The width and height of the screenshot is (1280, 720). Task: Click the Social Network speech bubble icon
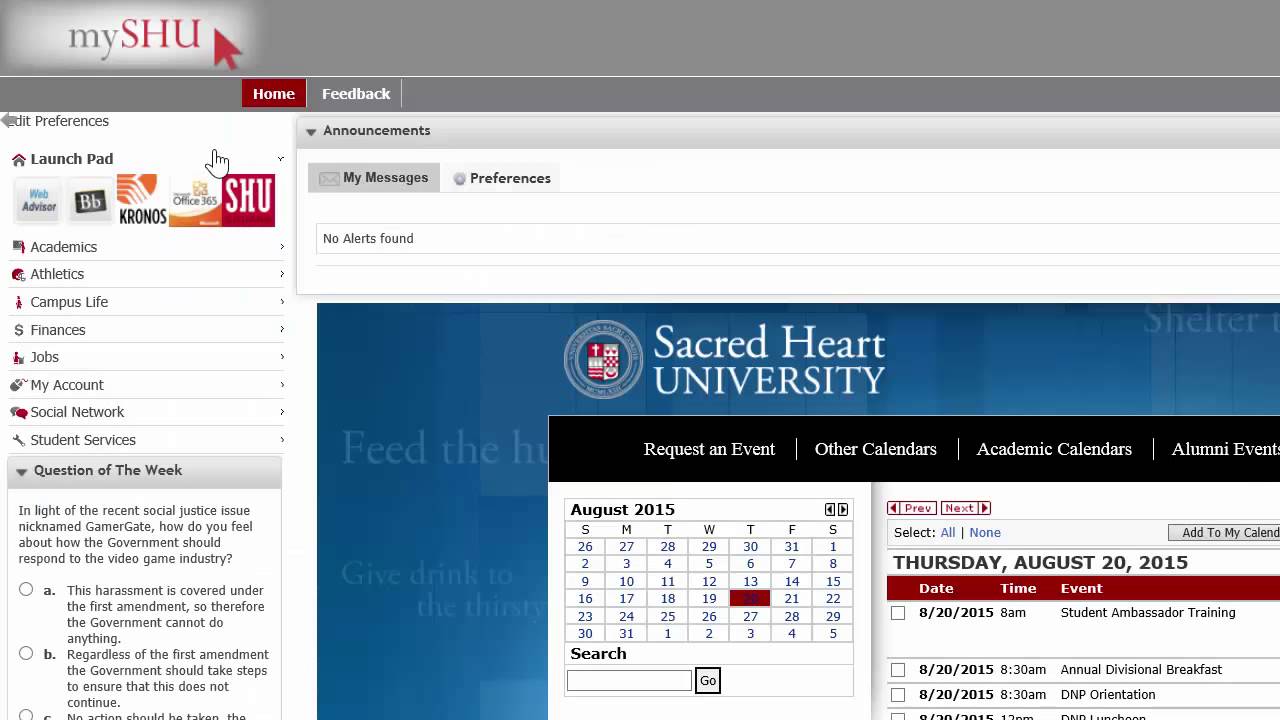click(18, 412)
